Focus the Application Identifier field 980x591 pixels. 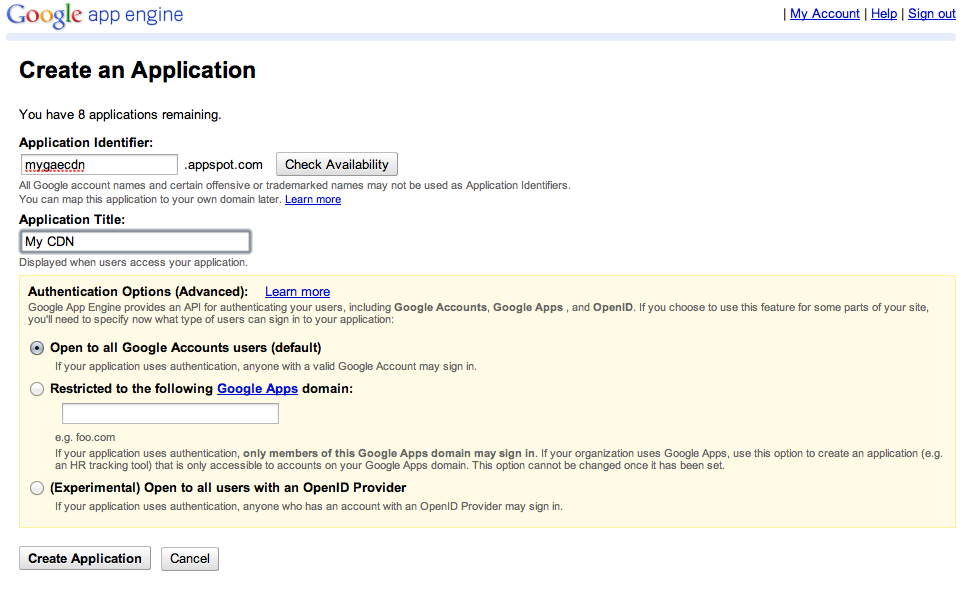99,165
